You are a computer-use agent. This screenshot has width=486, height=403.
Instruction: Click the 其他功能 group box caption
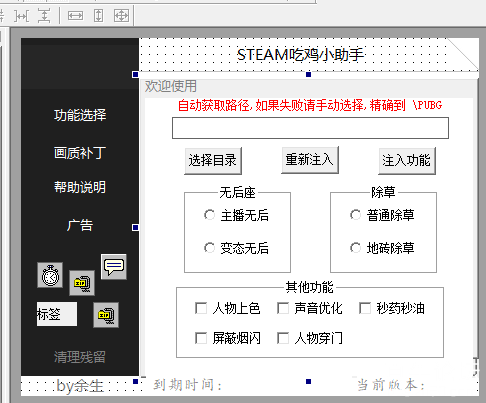tap(310, 287)
